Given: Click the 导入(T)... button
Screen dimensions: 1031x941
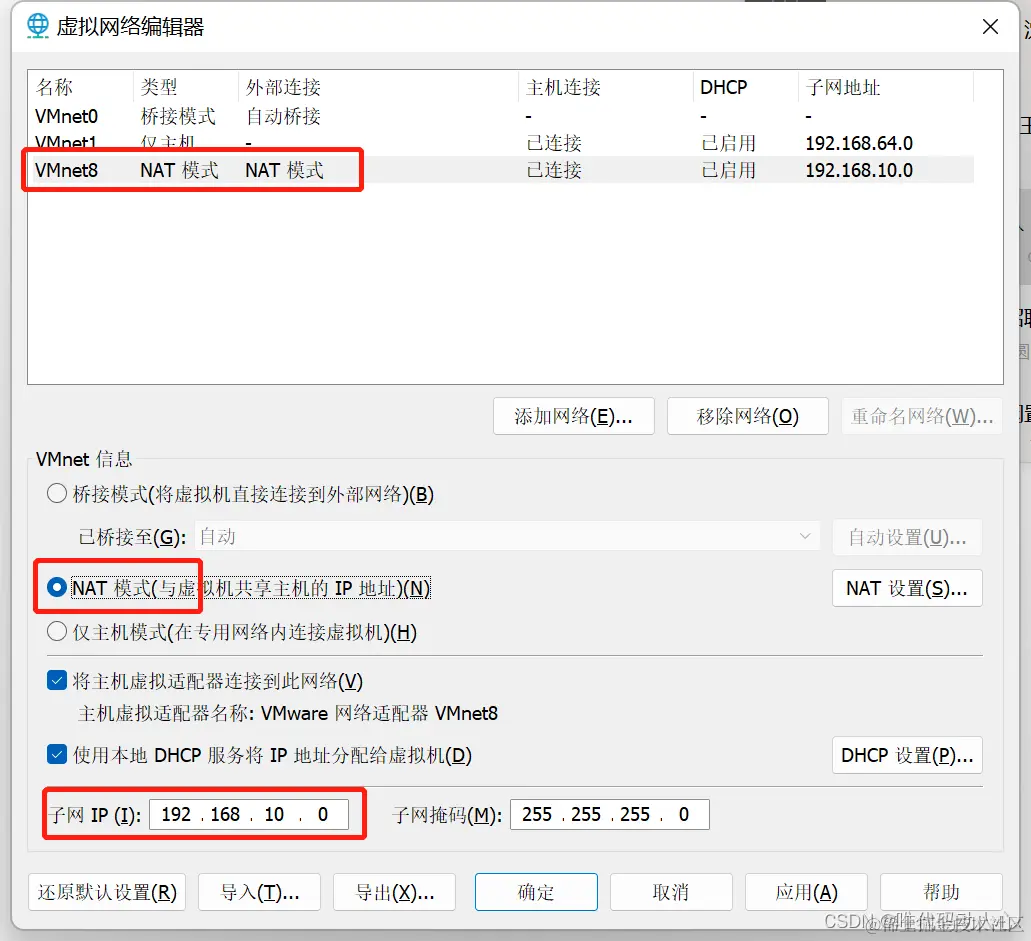Looking at the screenshot, I should 259,892.
